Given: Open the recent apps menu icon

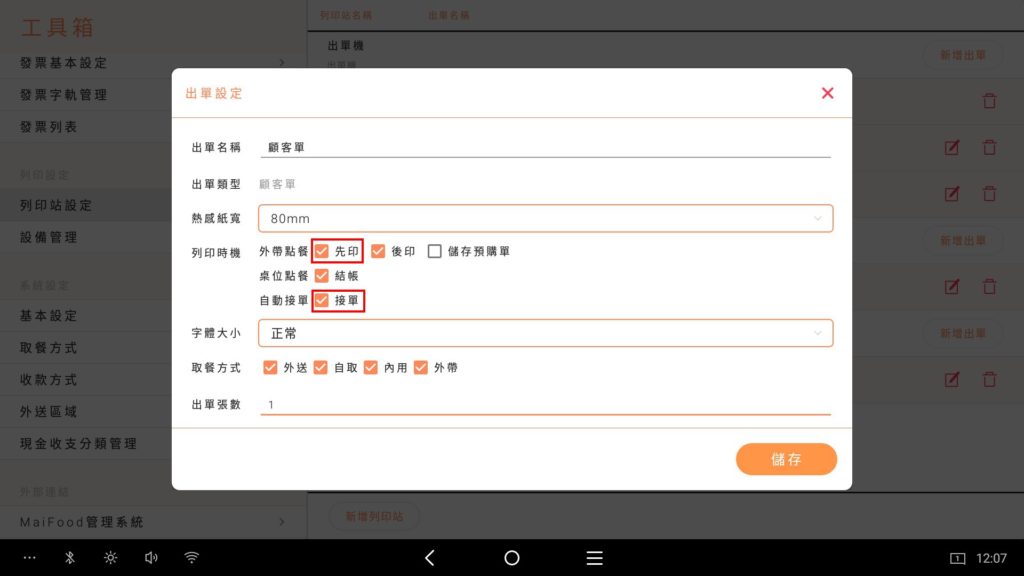Looking at the screenshot, I should click(594, 558).
